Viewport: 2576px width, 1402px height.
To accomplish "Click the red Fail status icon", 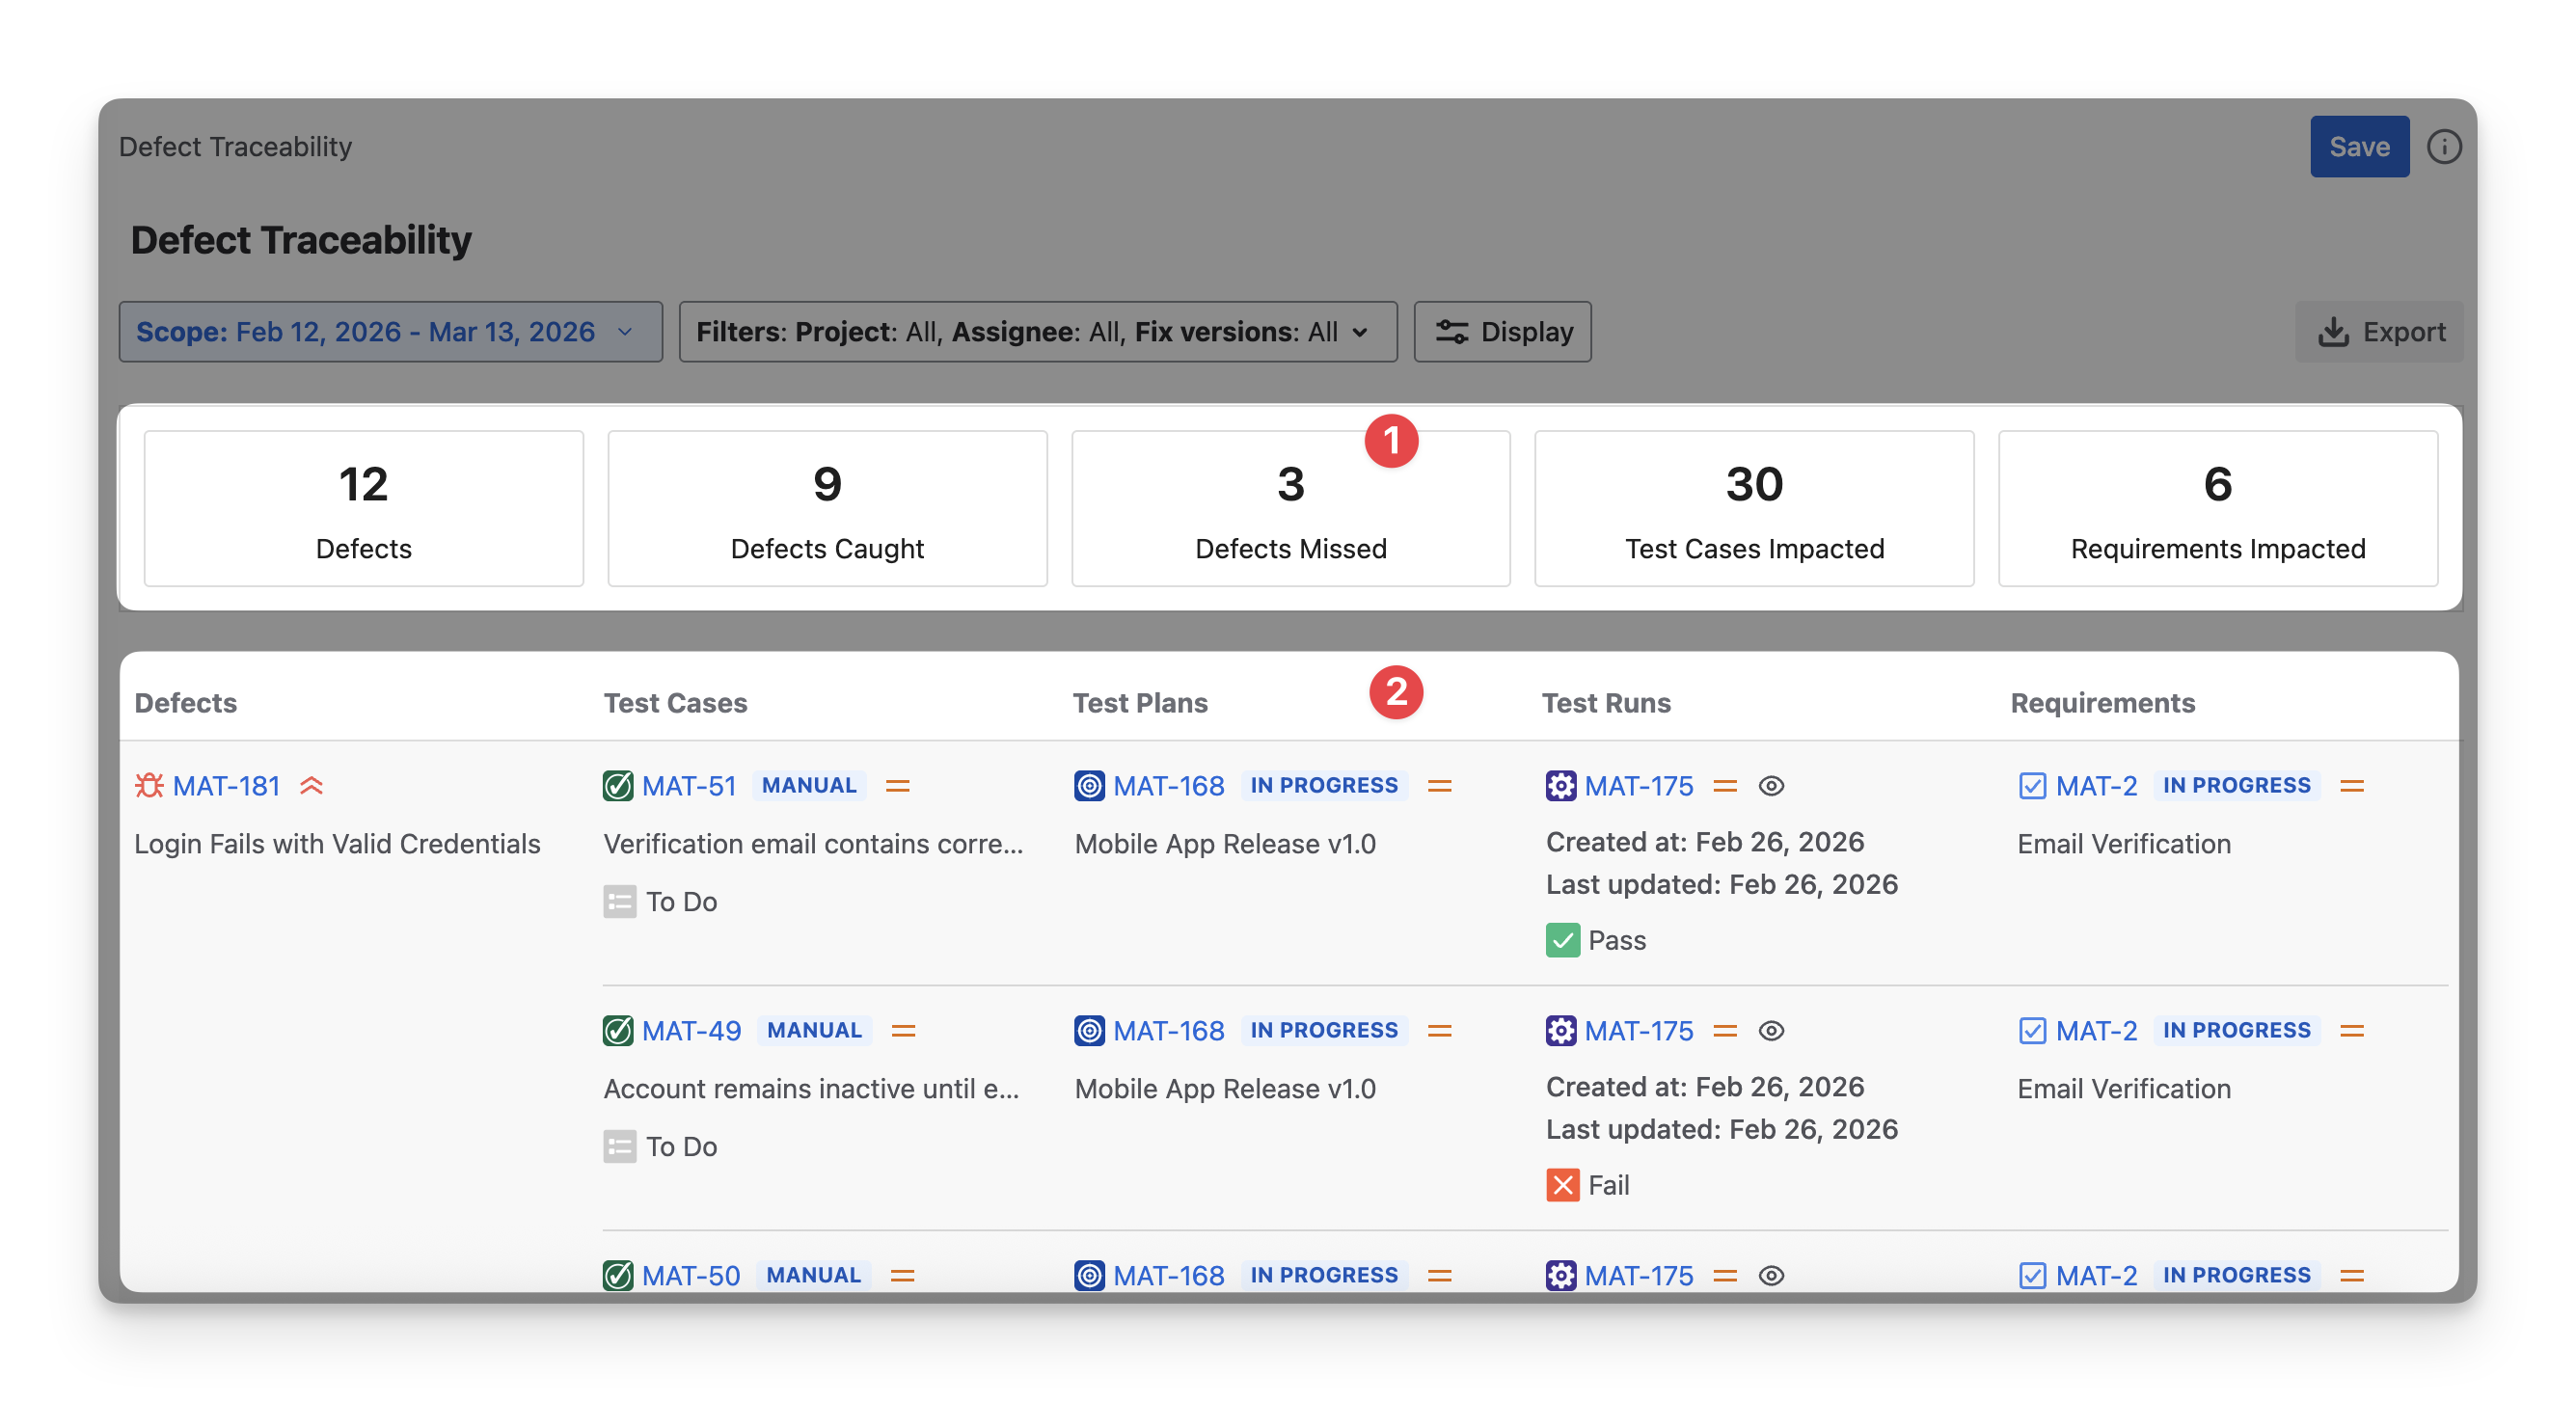I will [1562, 1185].
